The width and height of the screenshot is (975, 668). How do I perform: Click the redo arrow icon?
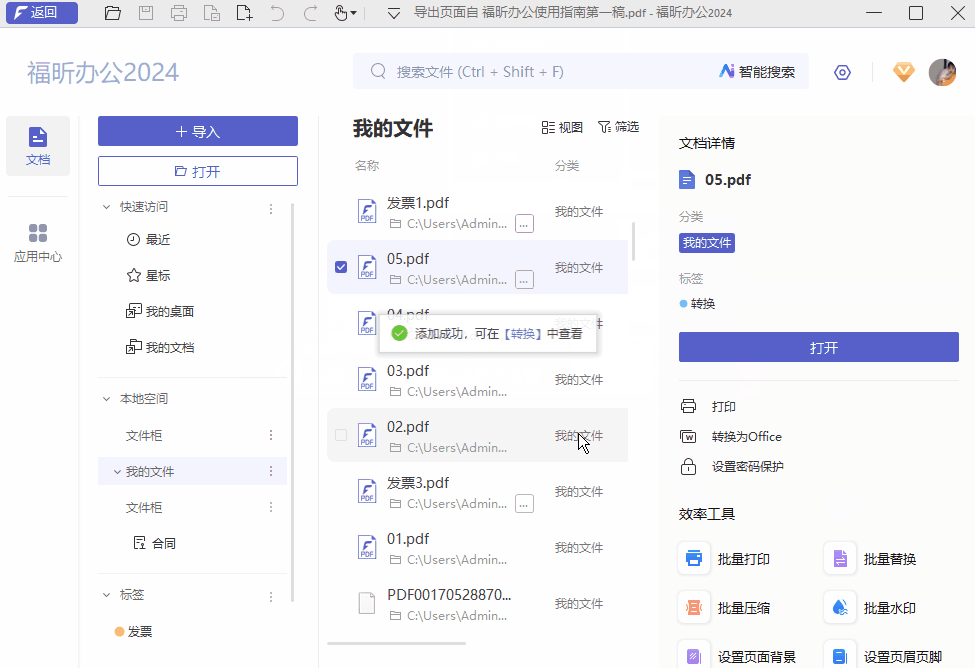310,12
